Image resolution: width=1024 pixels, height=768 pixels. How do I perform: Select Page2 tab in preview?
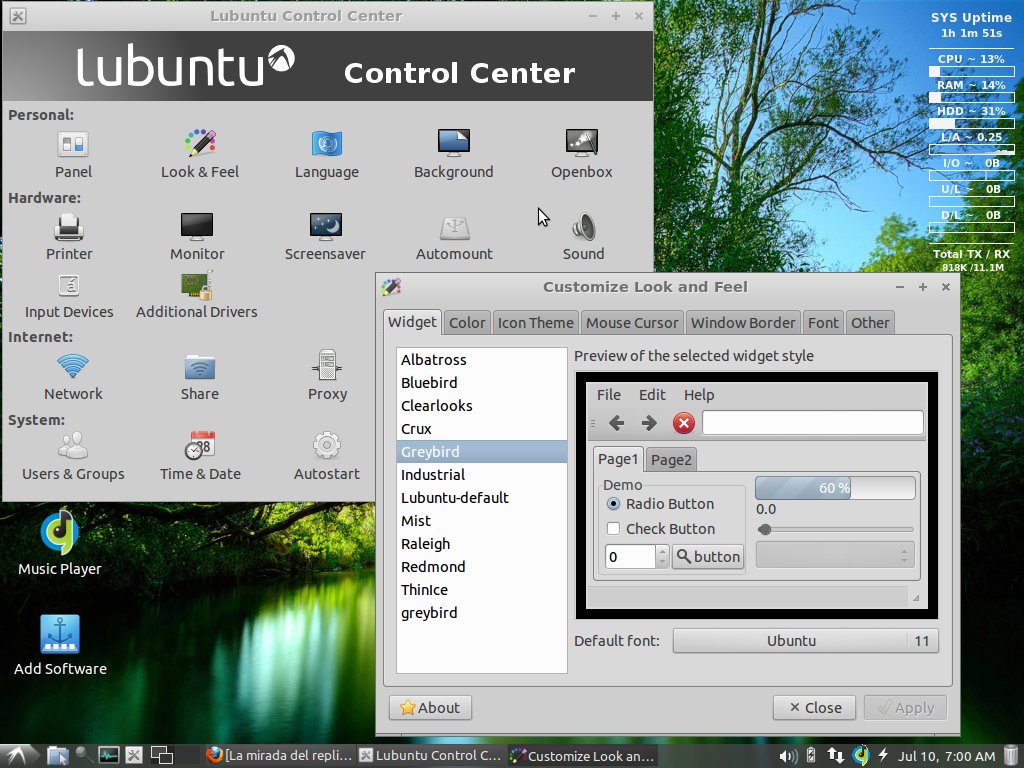[671, 460]
